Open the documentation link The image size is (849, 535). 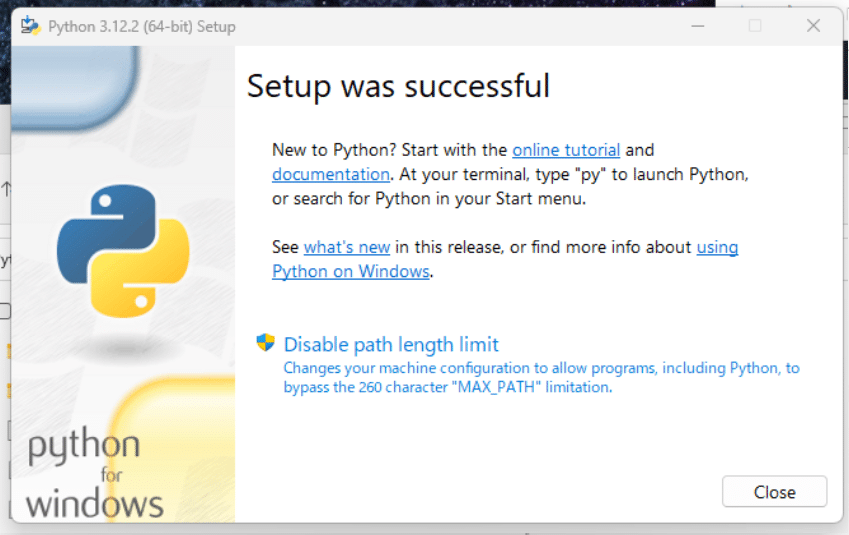pyautogui.click(x=331, y=174)
